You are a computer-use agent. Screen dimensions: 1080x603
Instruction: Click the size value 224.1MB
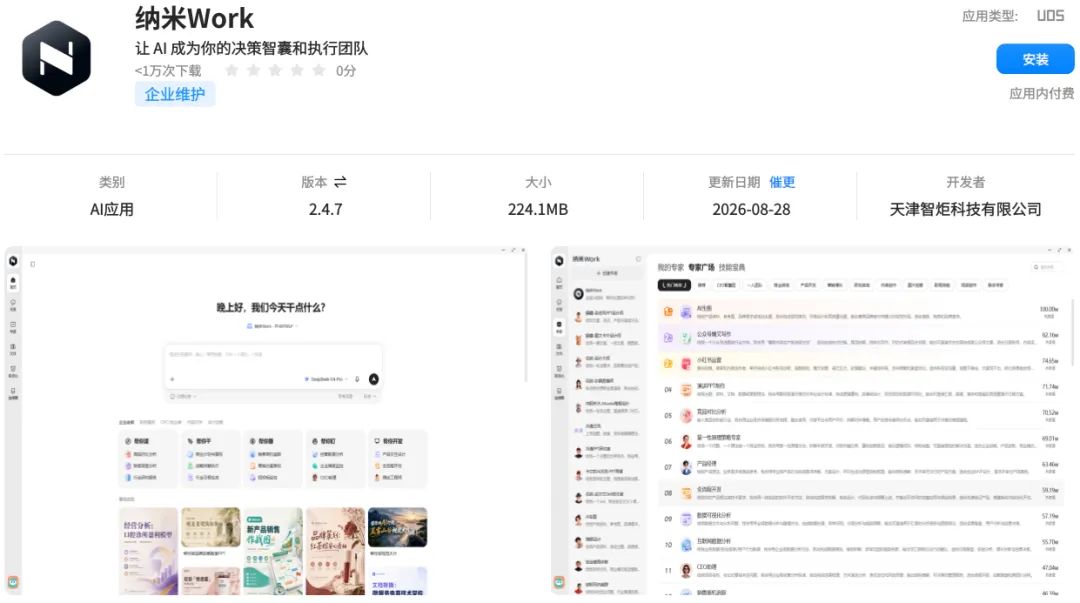(538, 209)
